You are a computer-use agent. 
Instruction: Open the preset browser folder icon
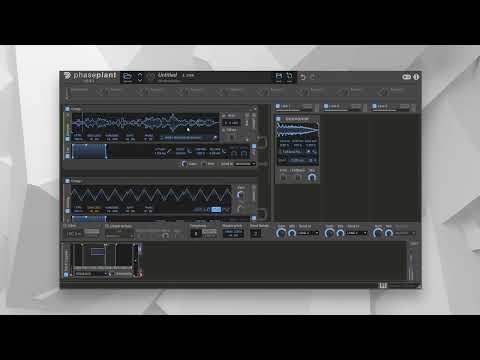[x=127, y=77]
